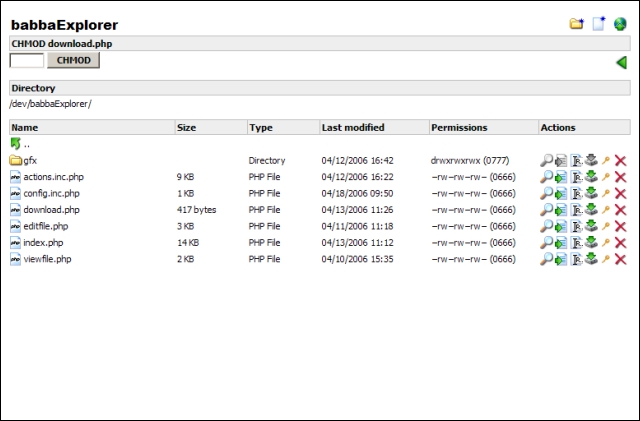Viewport: 640px width, 421px height.
Task: Click rename icon for download.php
Action: (576, 210)
